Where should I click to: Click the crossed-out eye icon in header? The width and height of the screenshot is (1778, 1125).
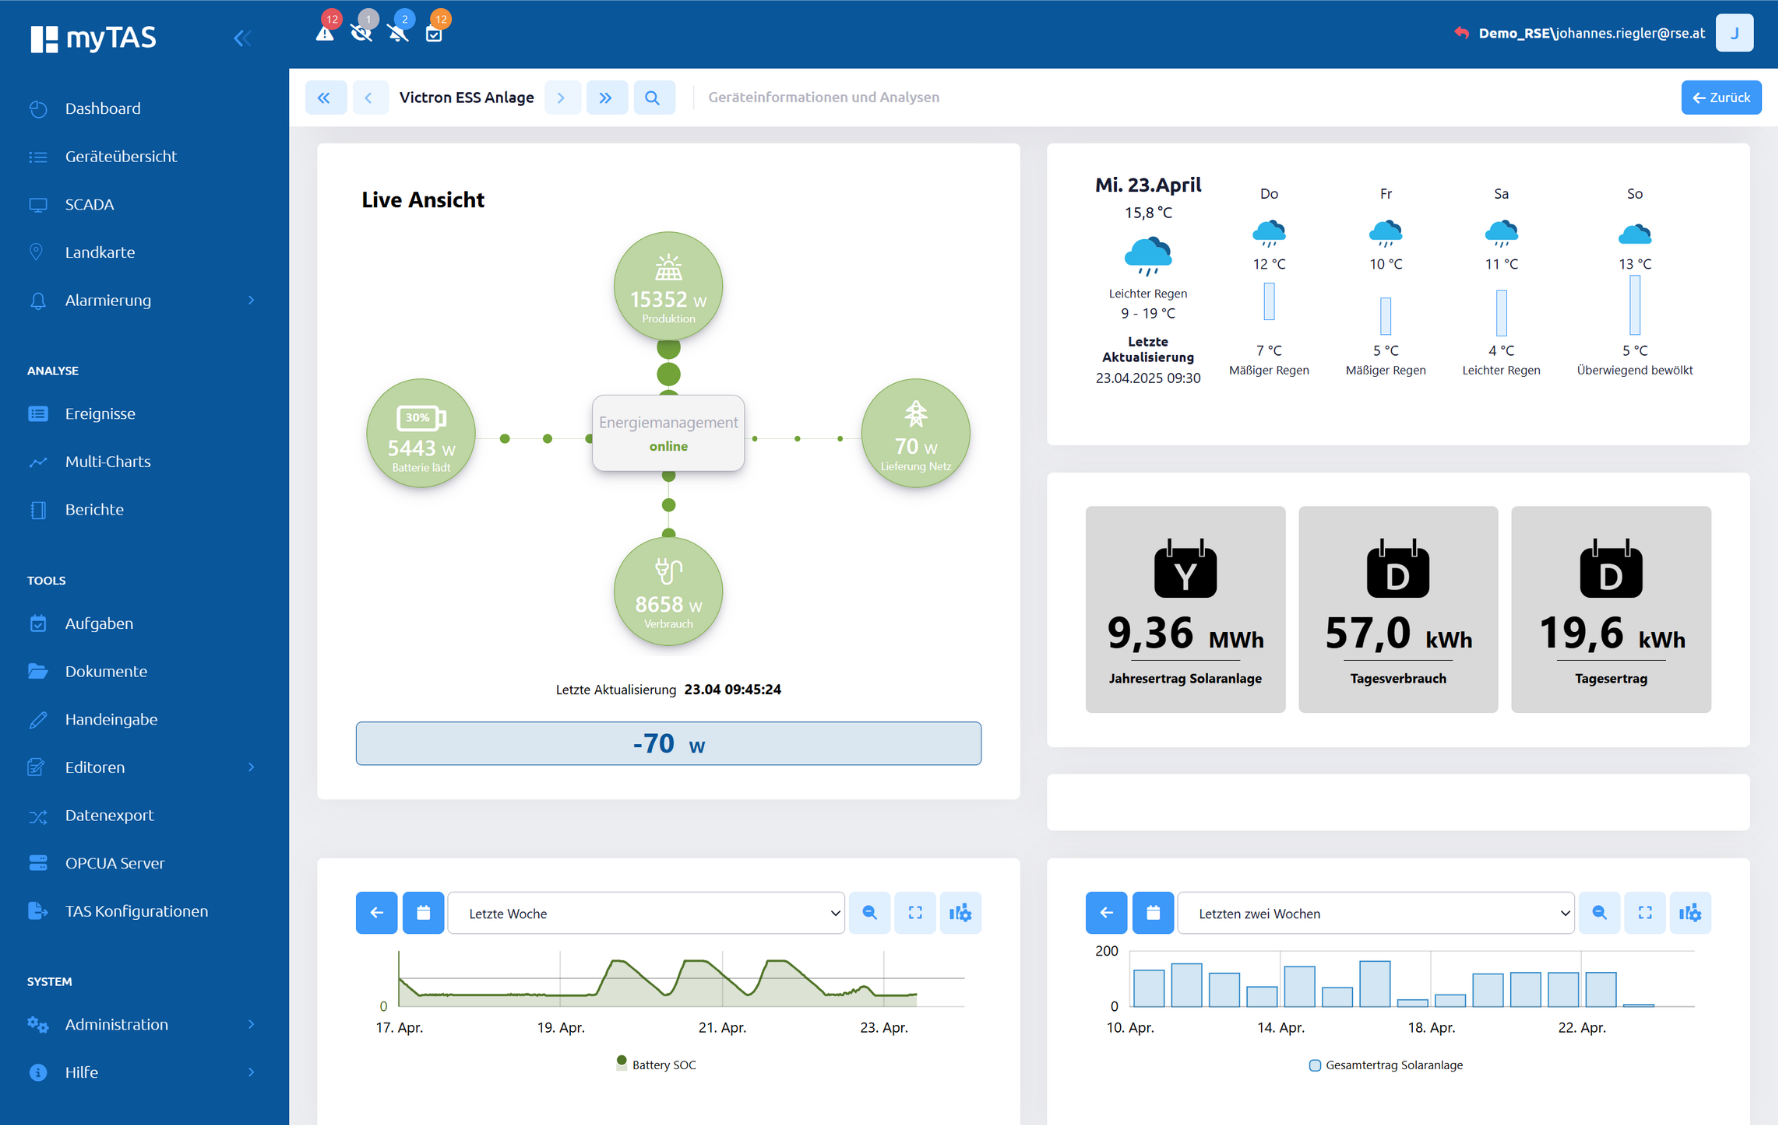click(361, 33)
